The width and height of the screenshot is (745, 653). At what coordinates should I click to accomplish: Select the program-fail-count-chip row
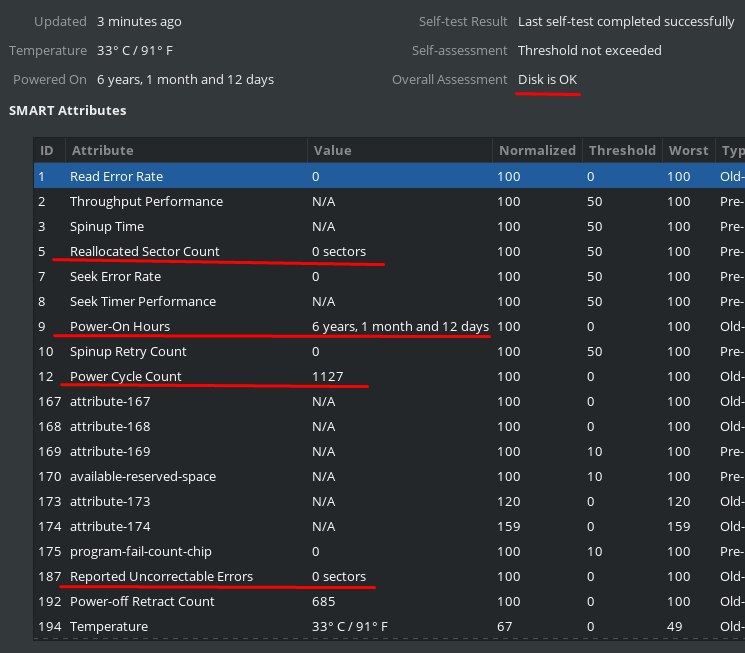(x=389, y=551)
